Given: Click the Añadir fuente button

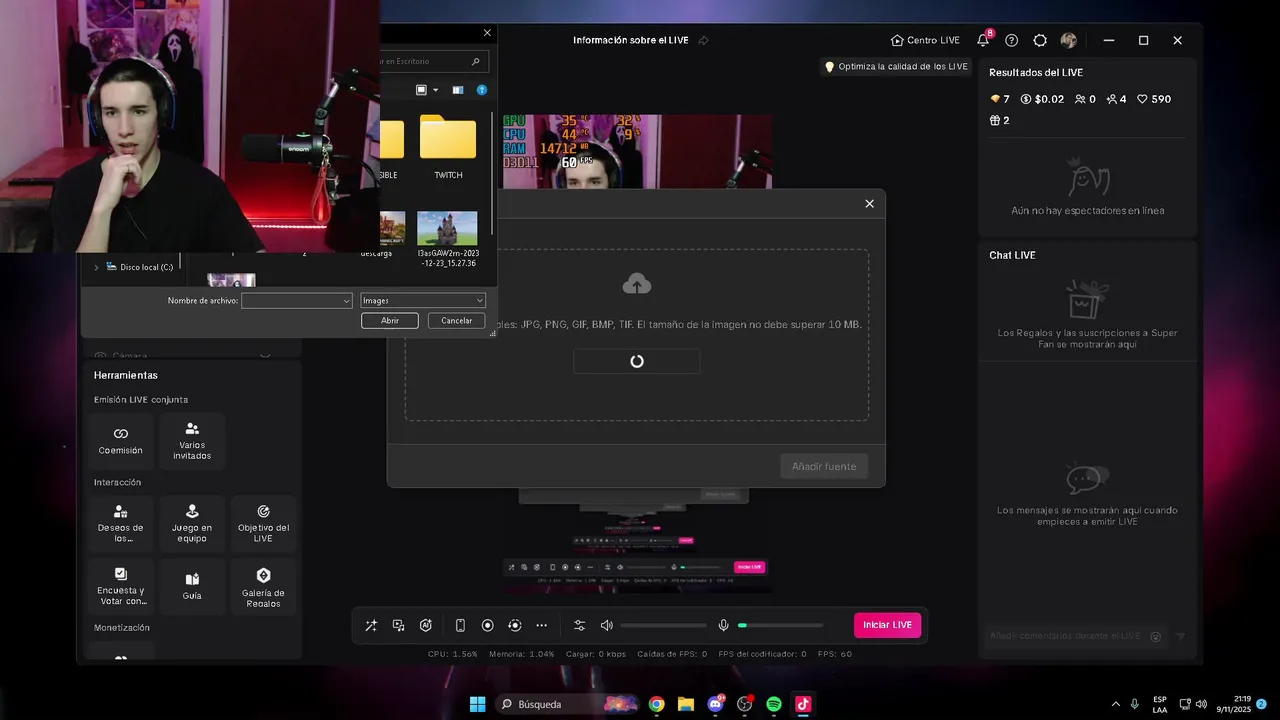Looking at the screenshot, I should [x=824, y=466].
